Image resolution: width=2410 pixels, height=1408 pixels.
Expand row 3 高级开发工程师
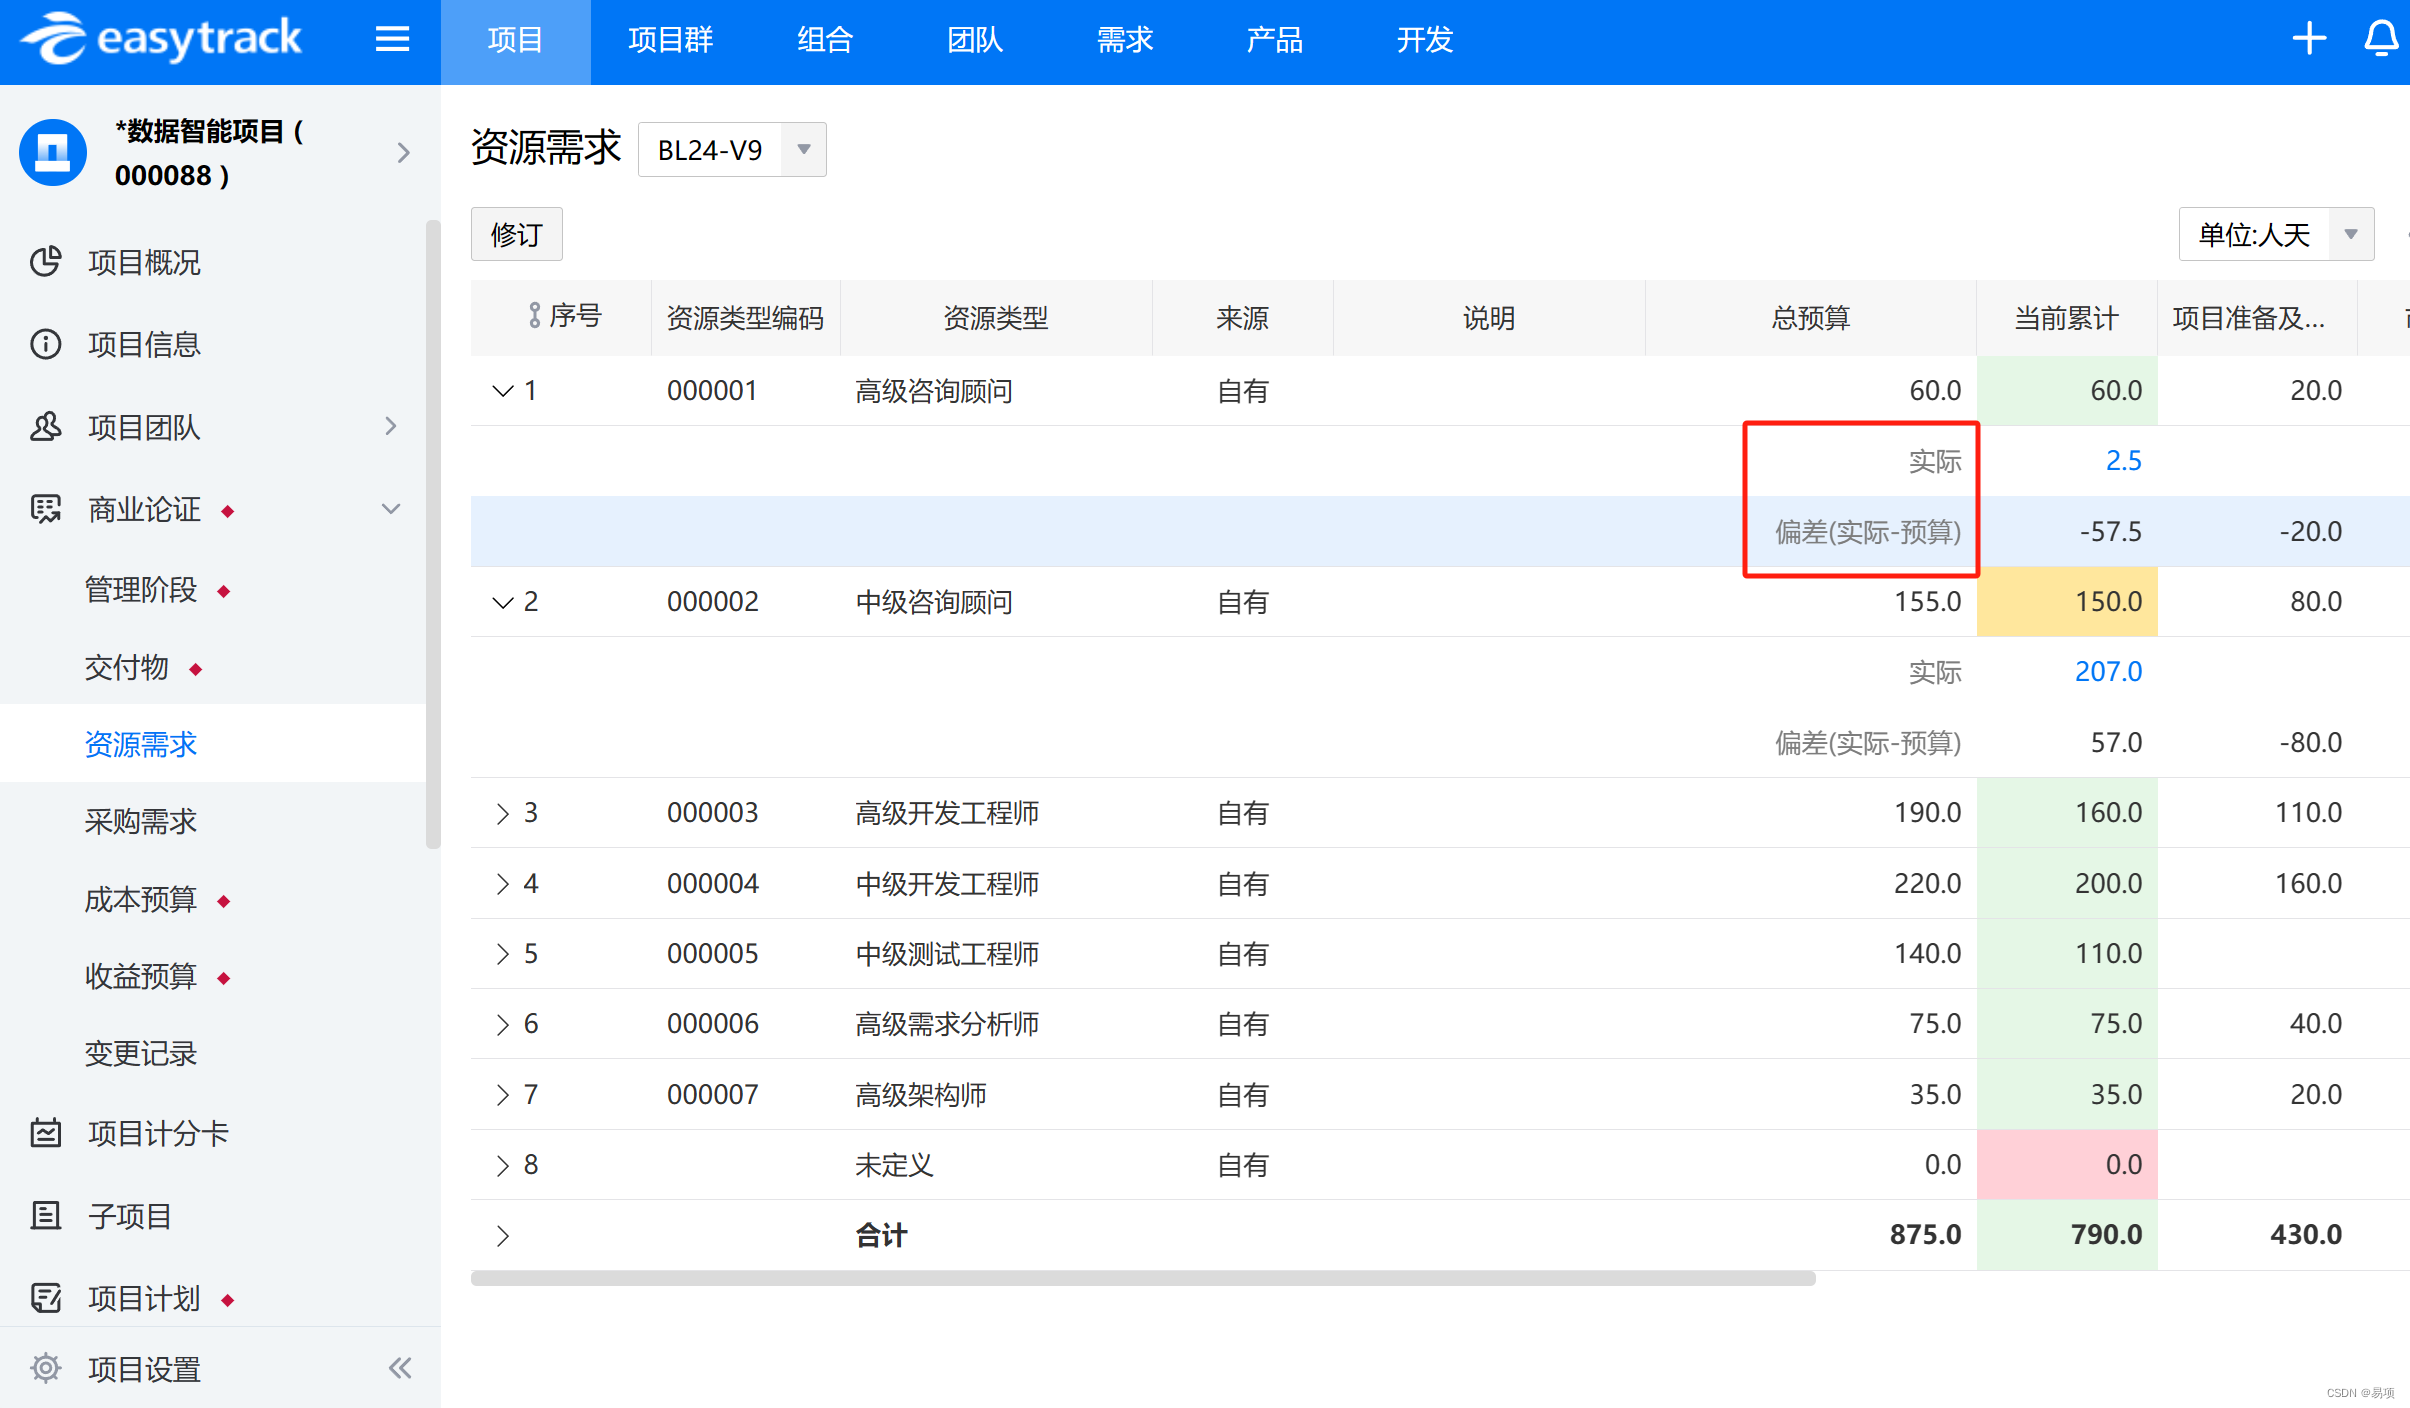pos(503,813)
